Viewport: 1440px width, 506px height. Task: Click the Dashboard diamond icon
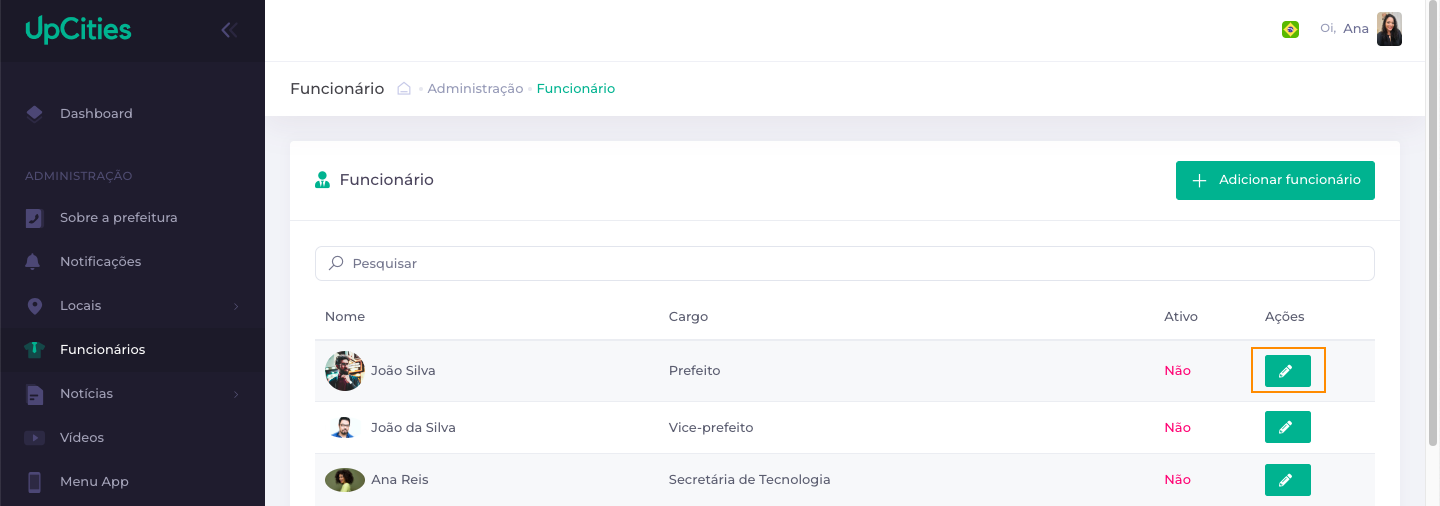pyautogui.click(x=34, y=113)
